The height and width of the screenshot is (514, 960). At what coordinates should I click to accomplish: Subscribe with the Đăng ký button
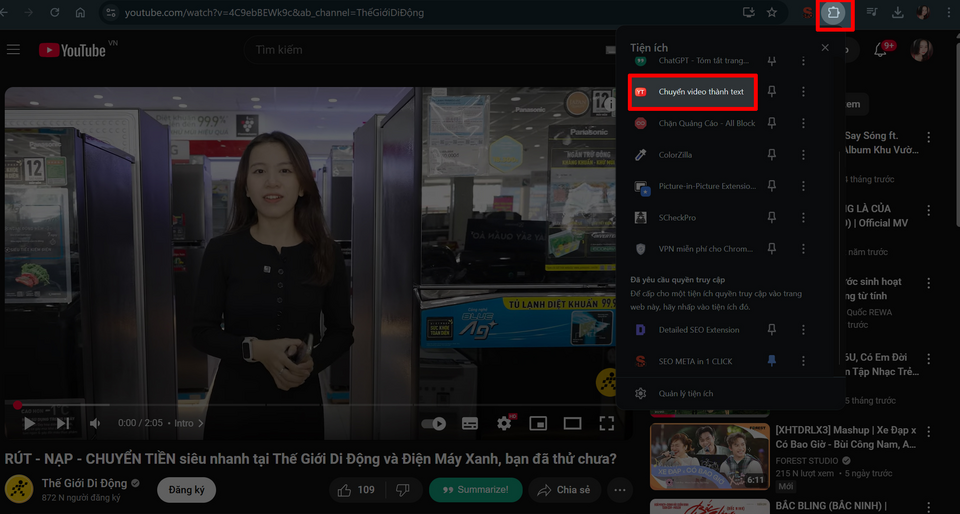187,490
